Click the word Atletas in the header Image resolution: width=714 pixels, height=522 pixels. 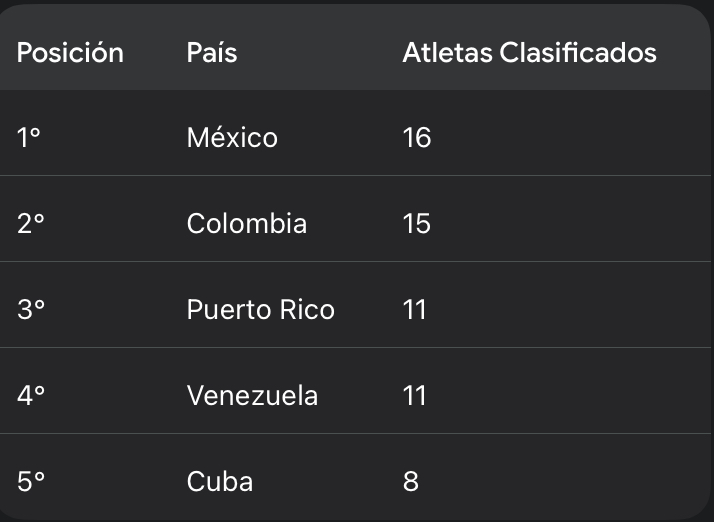coord(447,52)
